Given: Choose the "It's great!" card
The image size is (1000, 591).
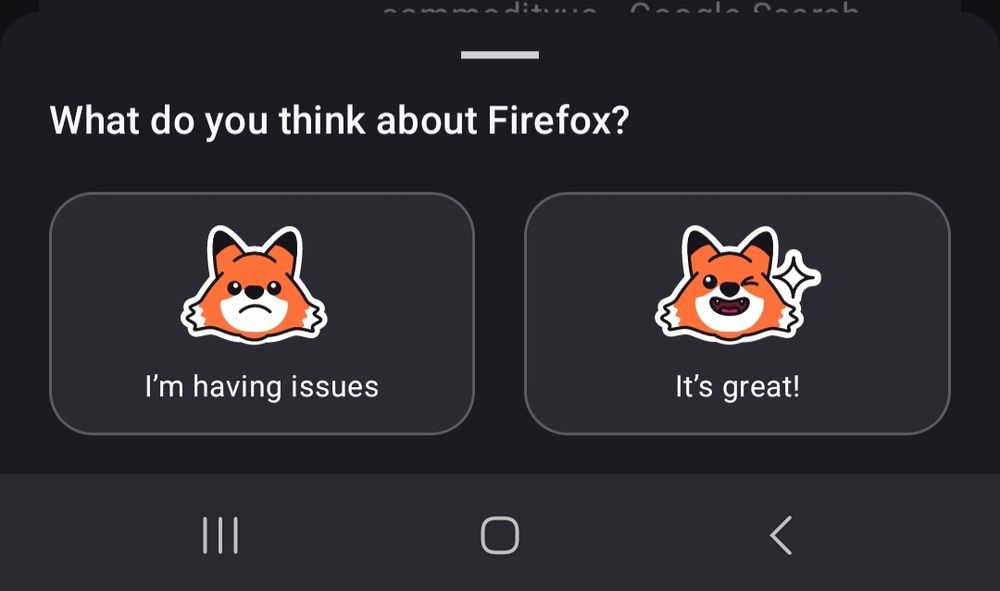Looking at the screenshot, I should point(737,314).
